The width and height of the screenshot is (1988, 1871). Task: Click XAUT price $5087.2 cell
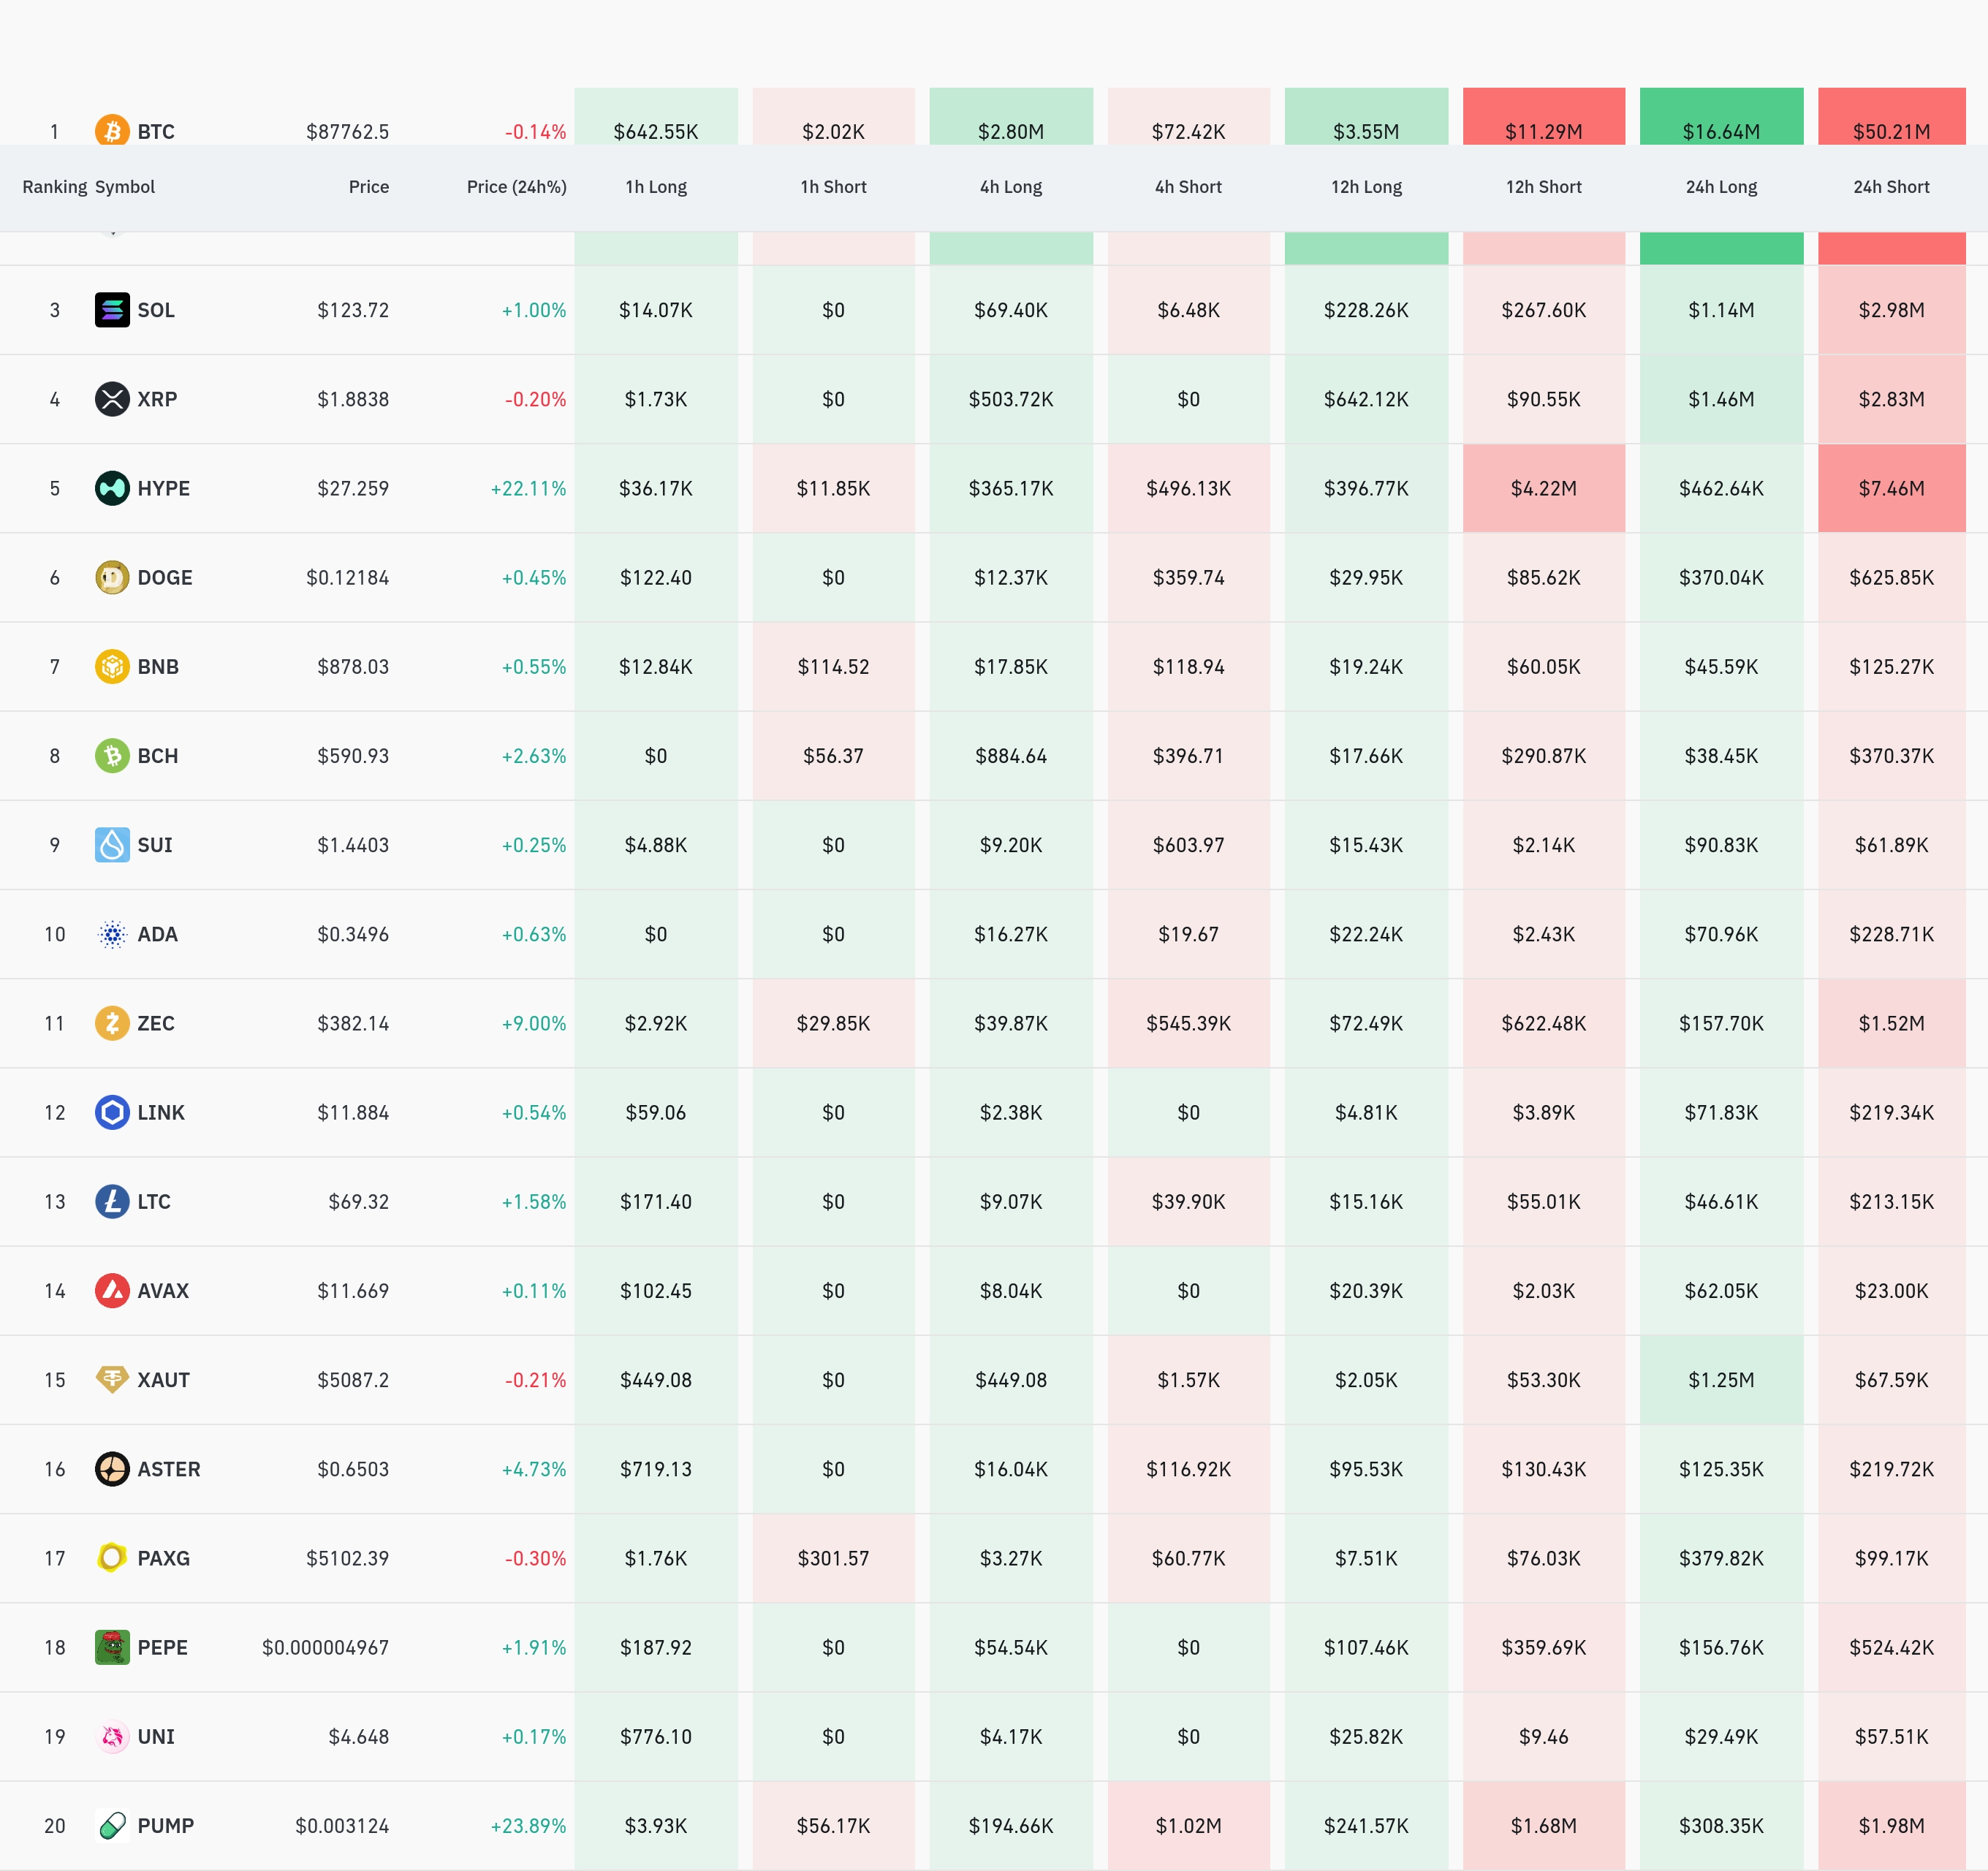pyautogui.click(x=353, y=1380)
